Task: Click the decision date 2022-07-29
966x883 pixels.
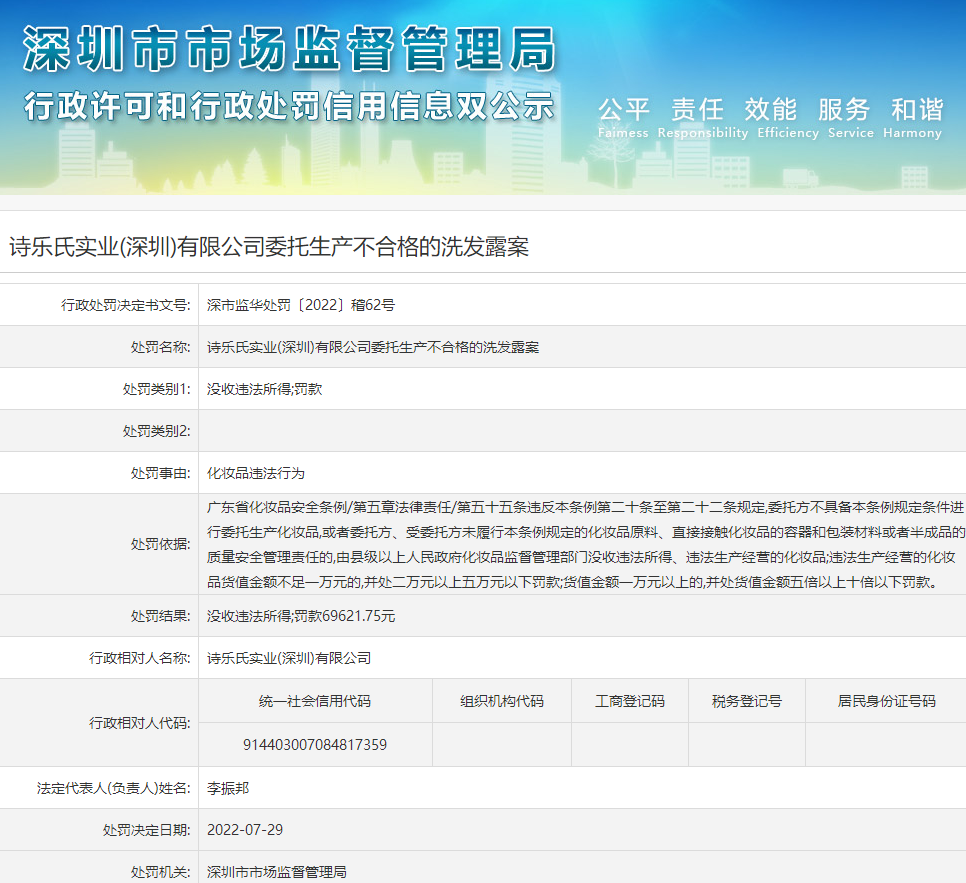Action: [x=245, y=830]
